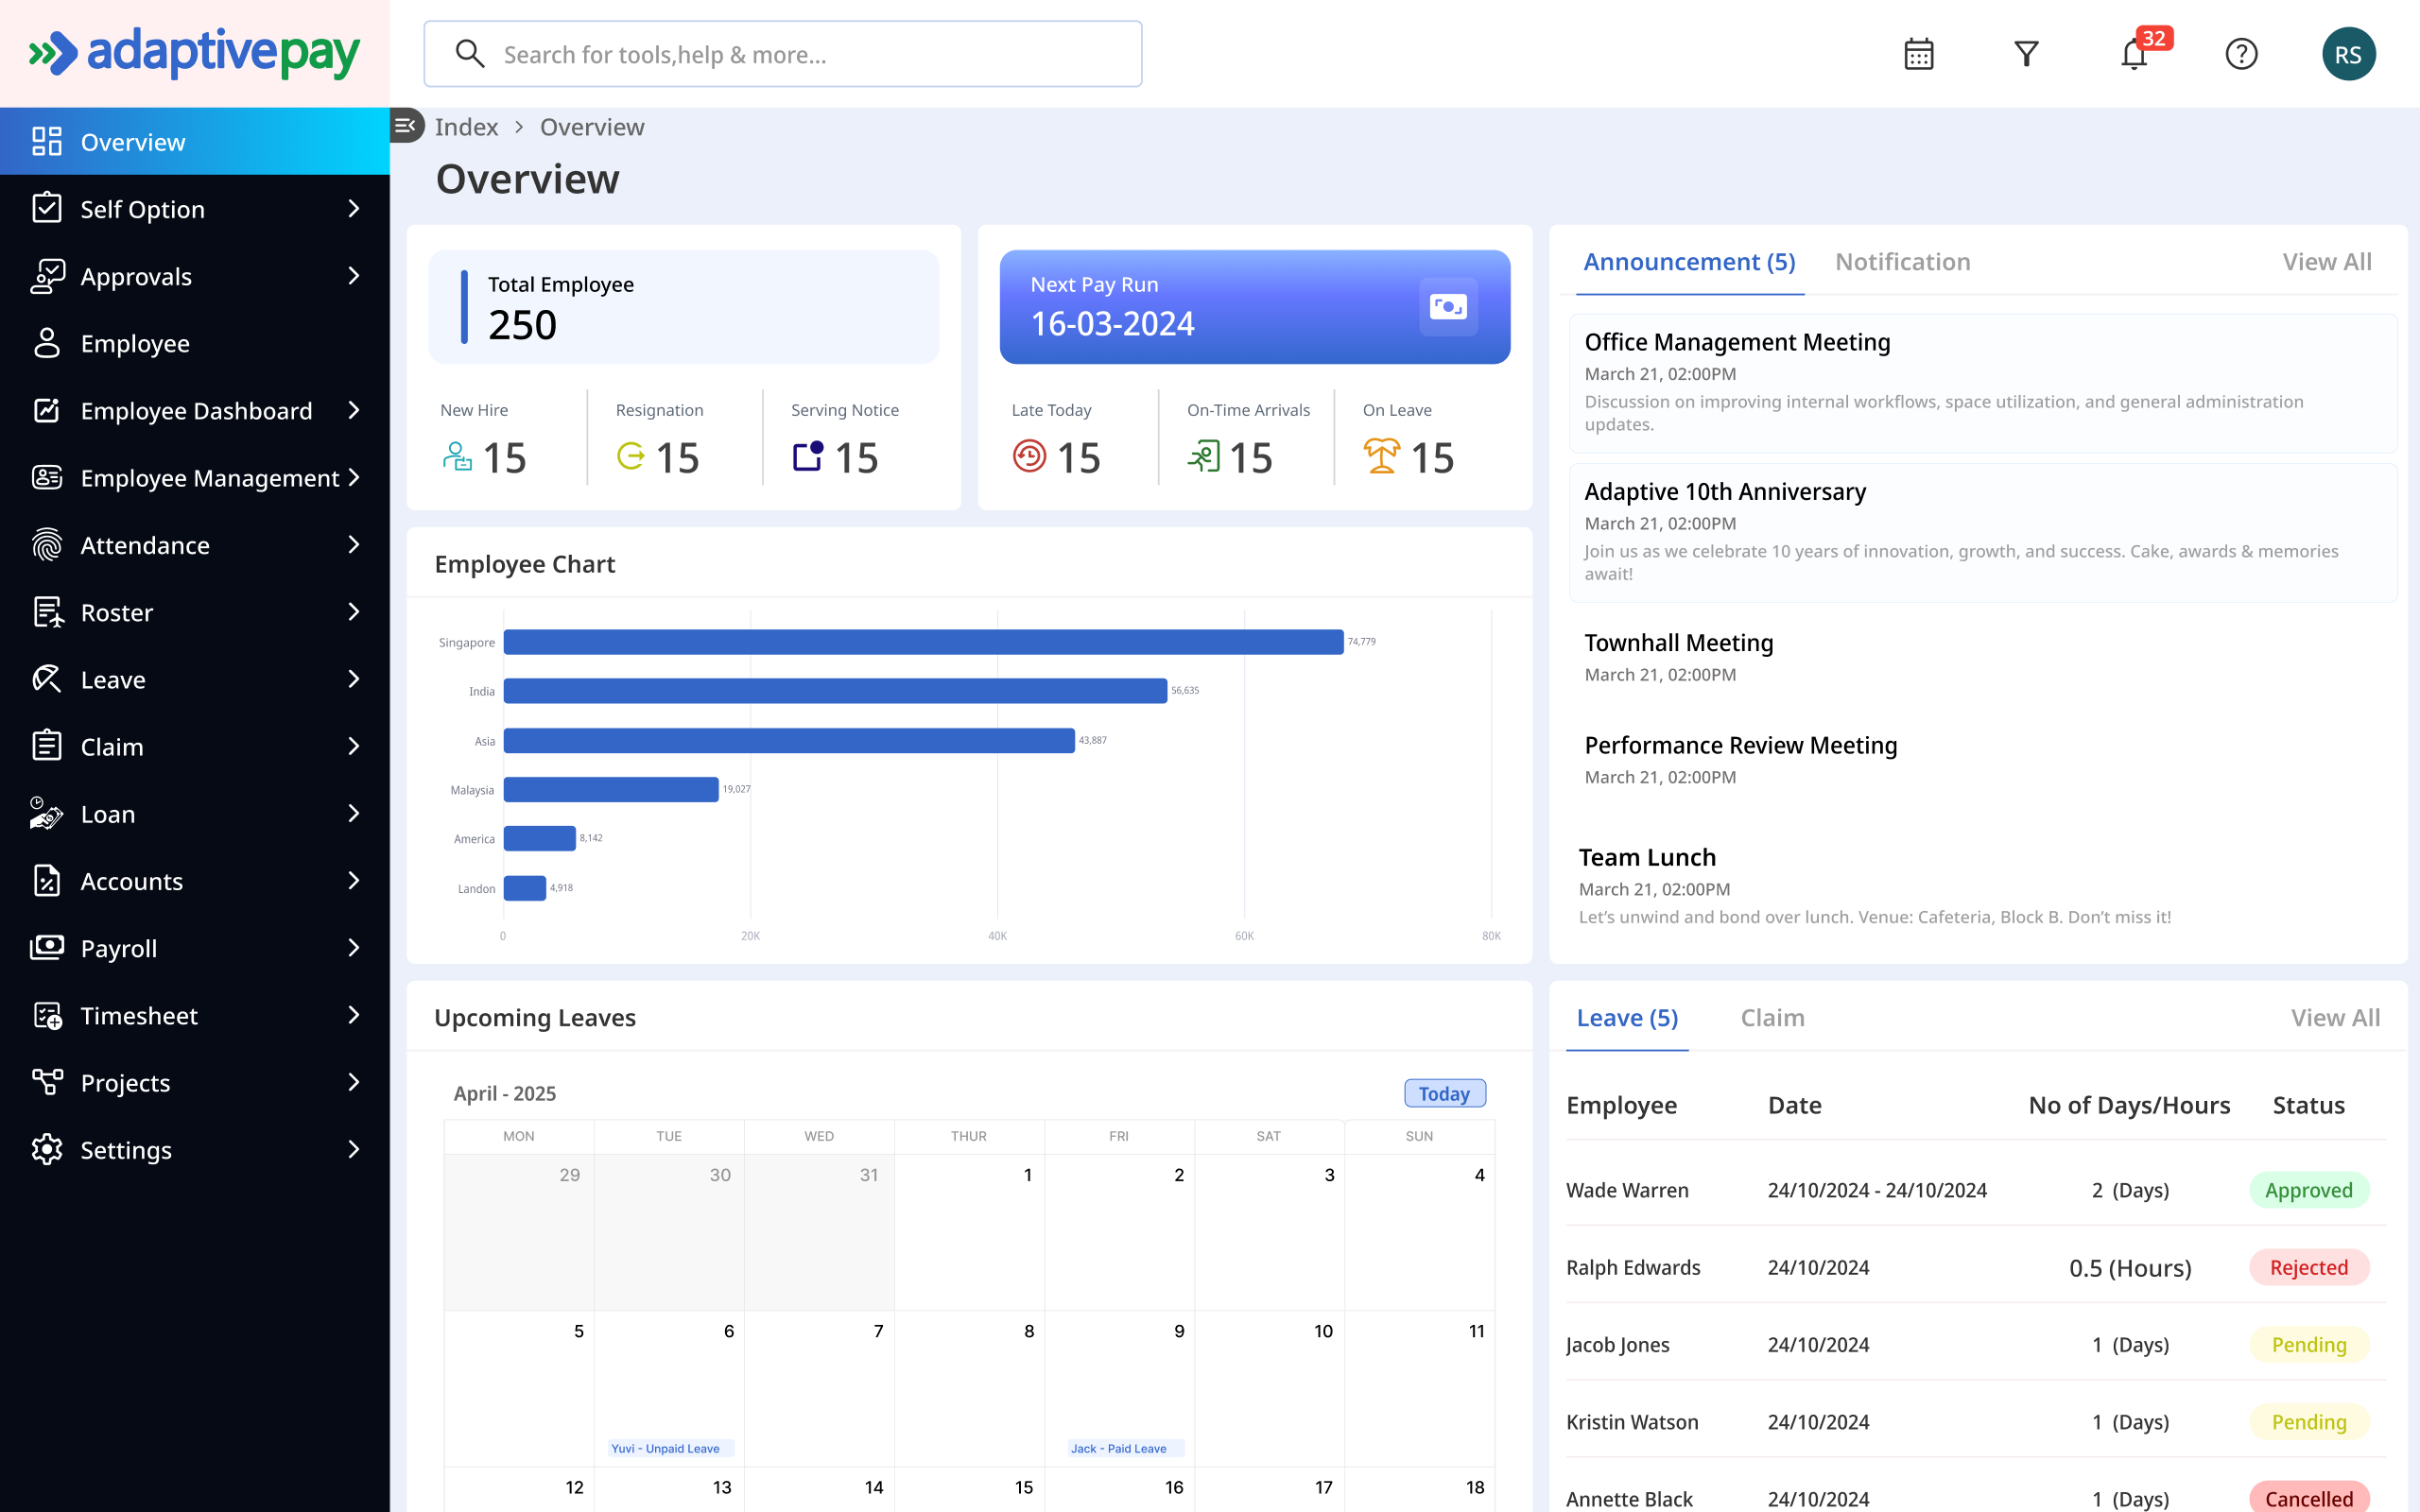Expand the Payroll submenu chevron

(x=354, y=948)
